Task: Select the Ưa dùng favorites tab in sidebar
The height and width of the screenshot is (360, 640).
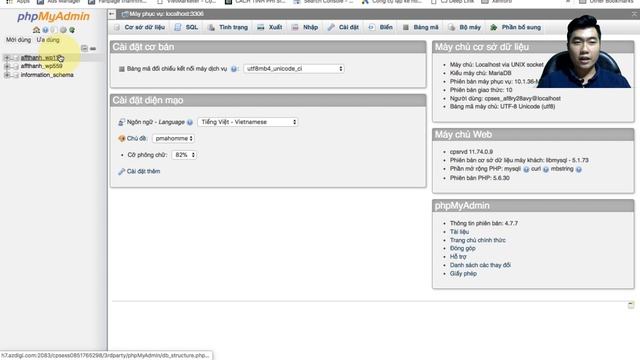Action: (x=48, y=40)
